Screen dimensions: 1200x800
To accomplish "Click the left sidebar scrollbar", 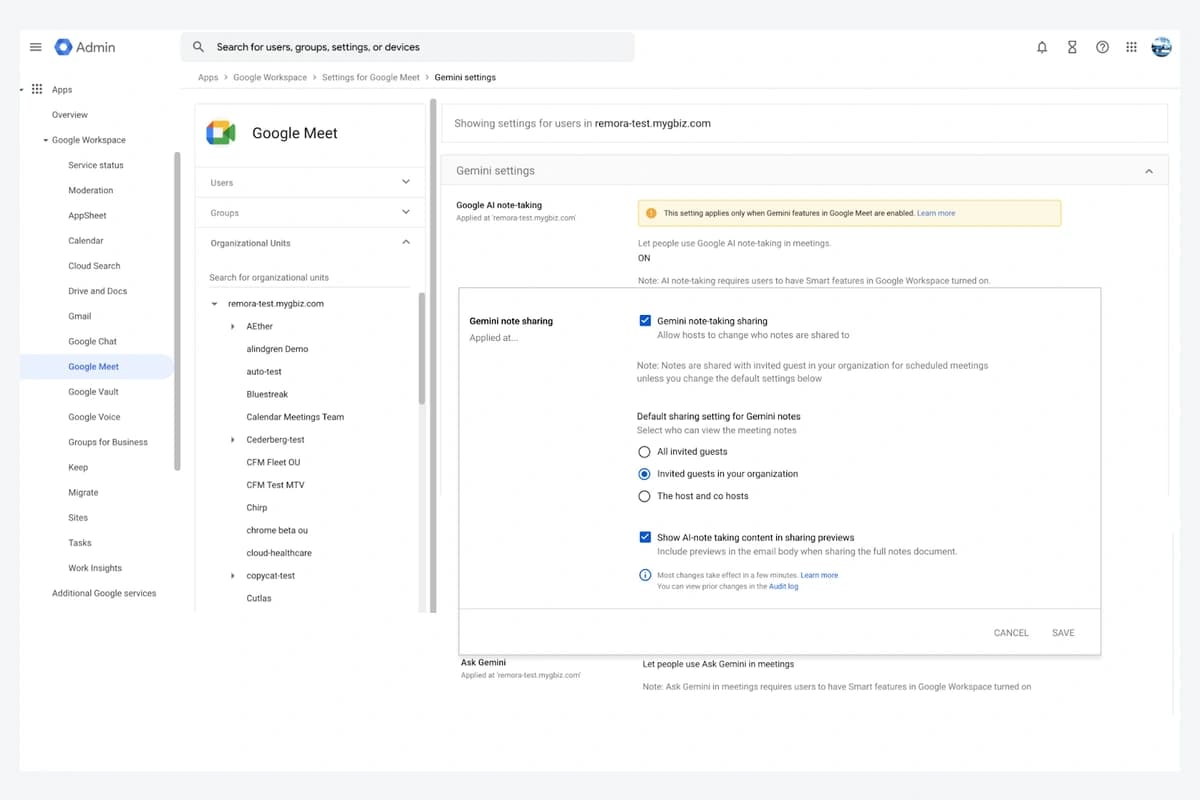I will click(177, 310).
